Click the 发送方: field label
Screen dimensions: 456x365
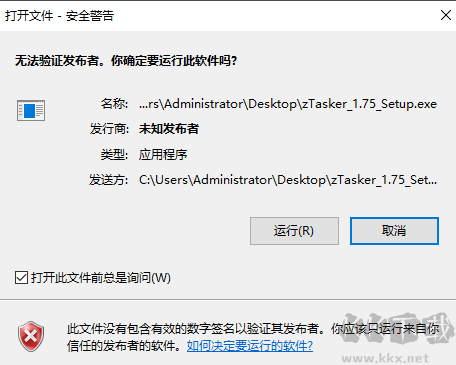click(x=109, y=180)
